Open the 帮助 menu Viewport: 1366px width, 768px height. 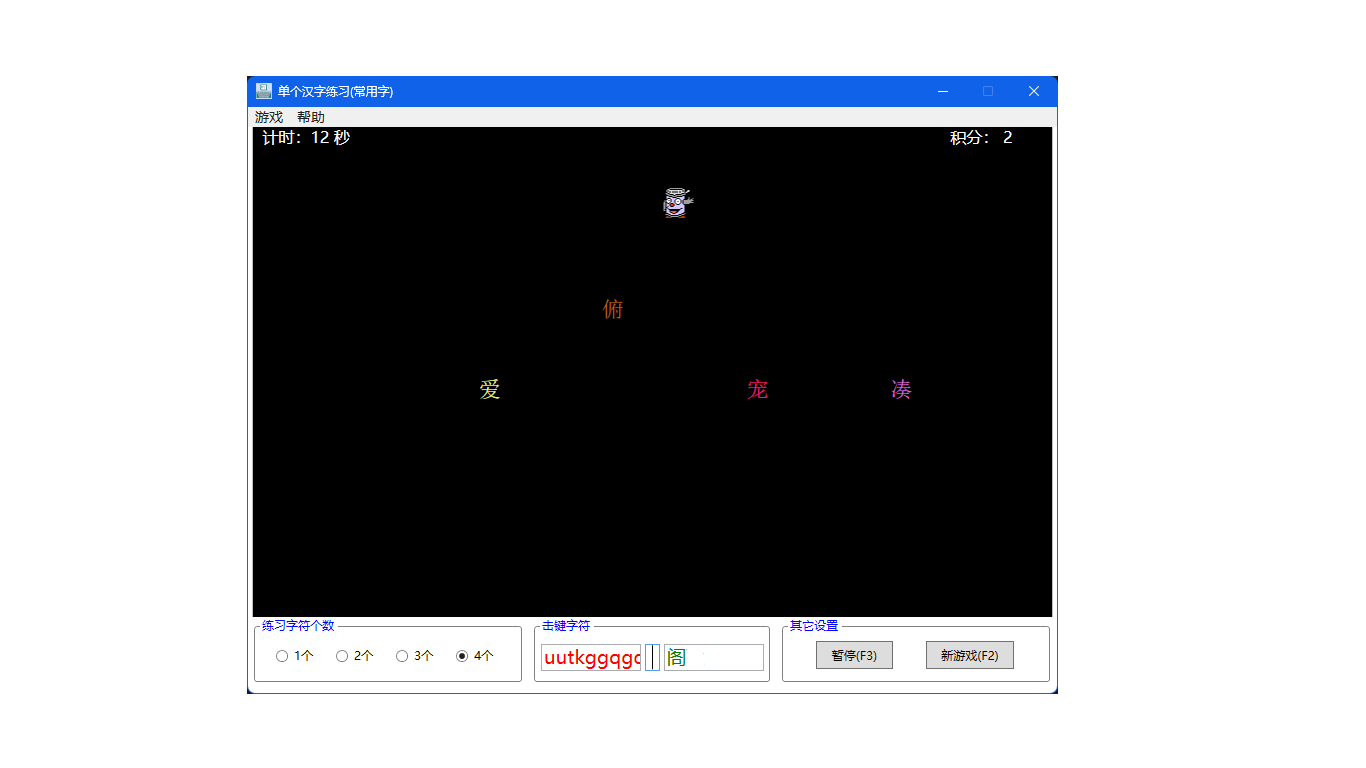[311, 117]
